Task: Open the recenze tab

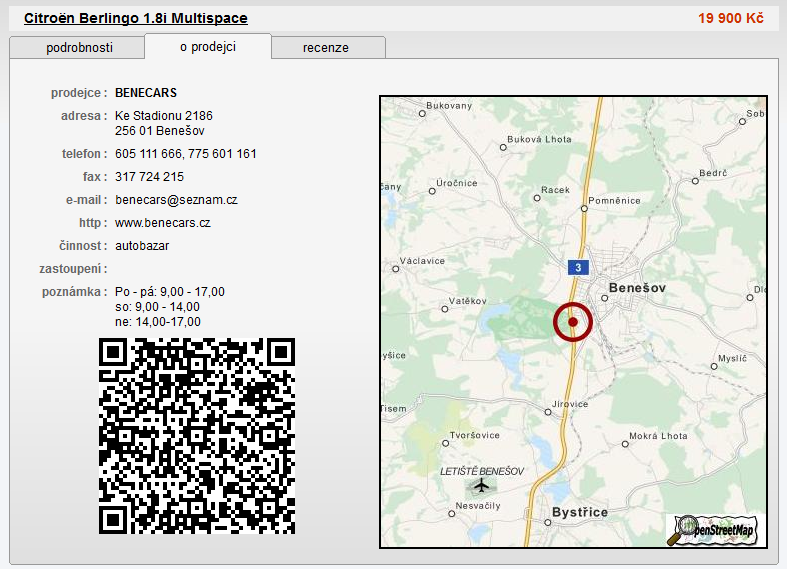Action: pos(328,48)
